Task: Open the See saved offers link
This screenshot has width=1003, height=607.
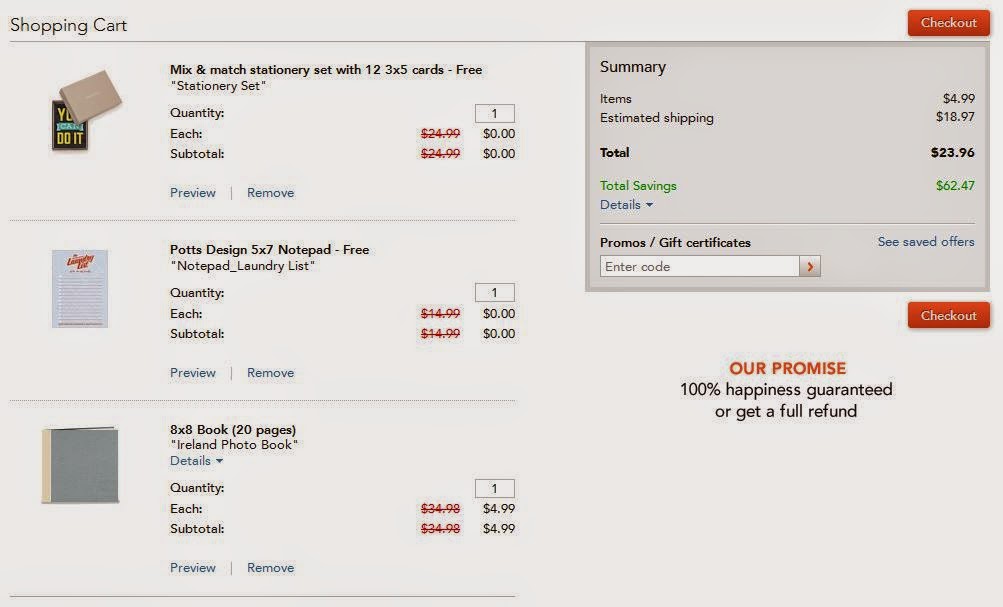Action: coord(926,242)
